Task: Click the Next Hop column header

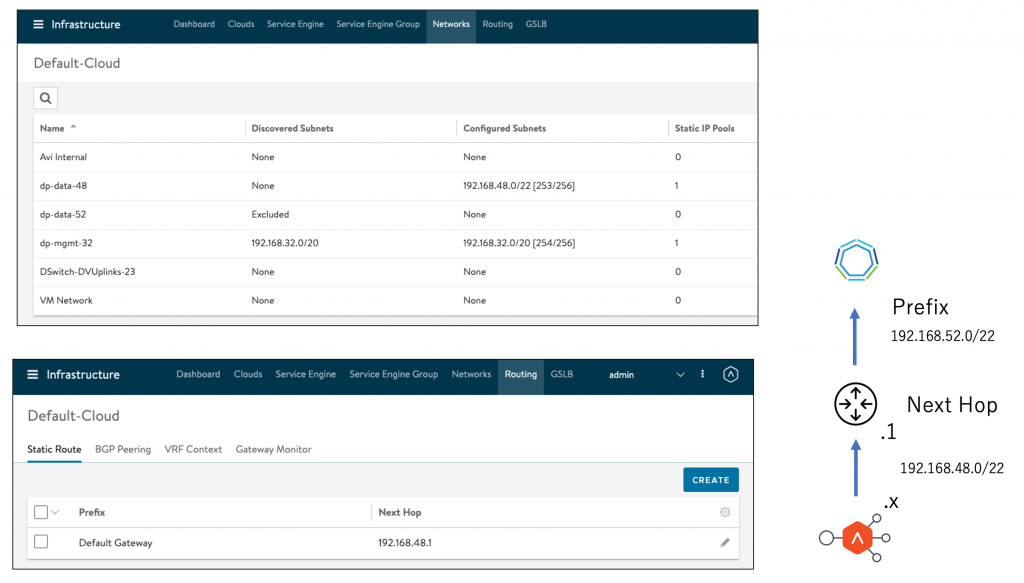Action: [x=400, y=512]
